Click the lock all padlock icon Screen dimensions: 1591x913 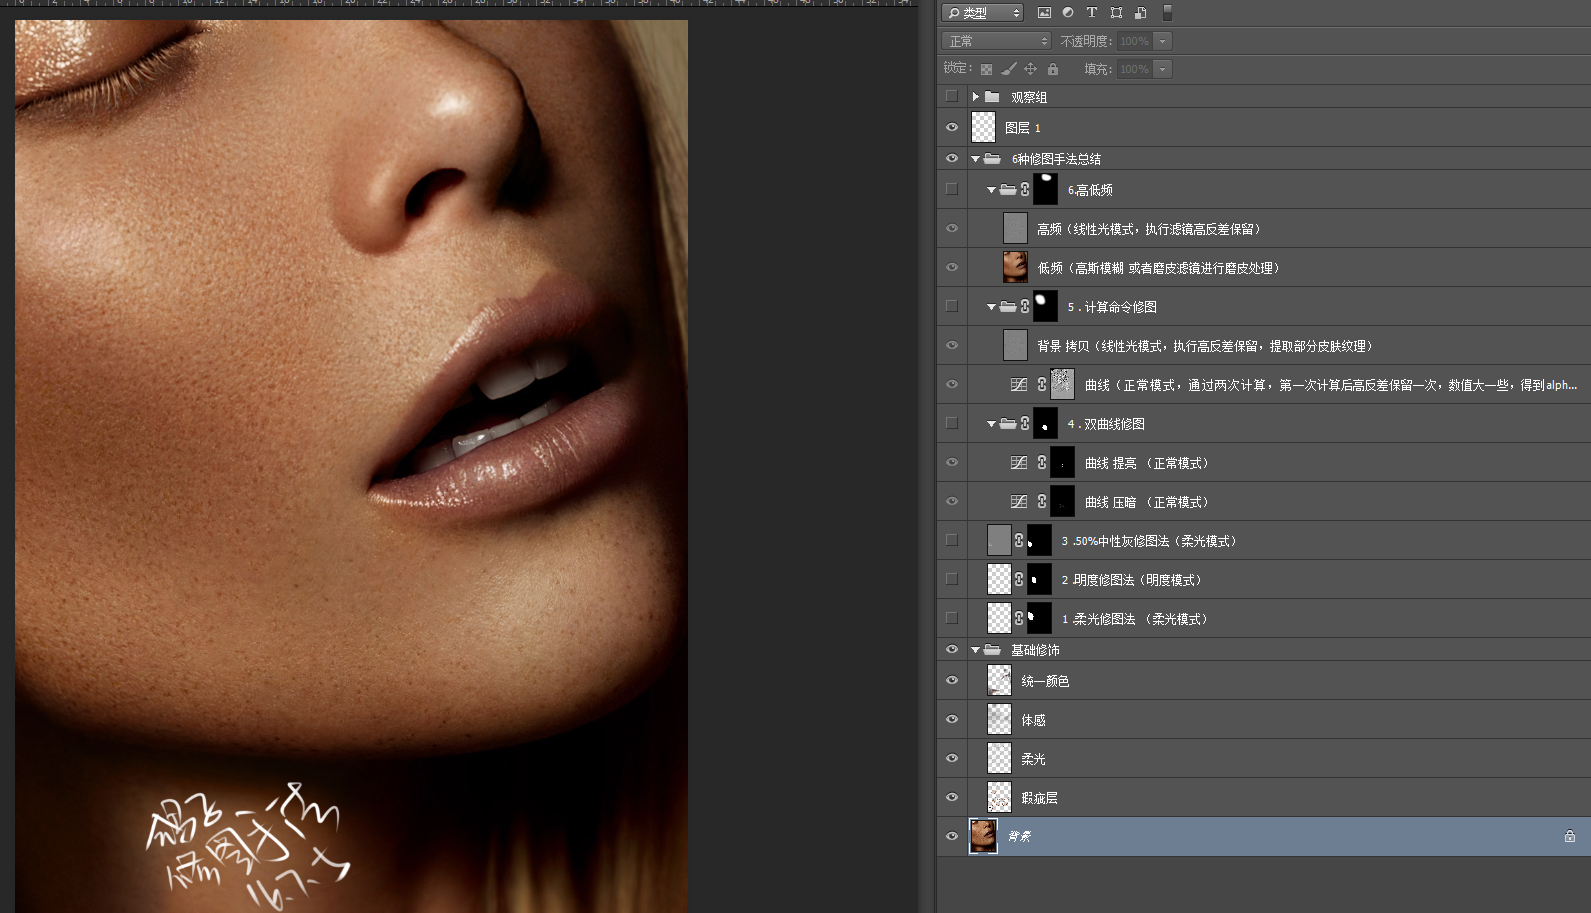tap(1053, 69)
